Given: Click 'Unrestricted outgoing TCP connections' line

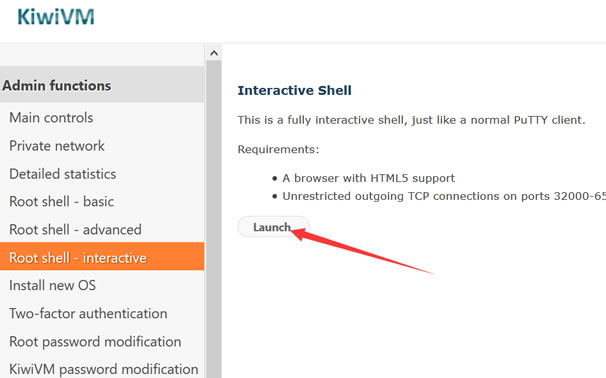Looking at the screenshot, I should coord(444,196).
